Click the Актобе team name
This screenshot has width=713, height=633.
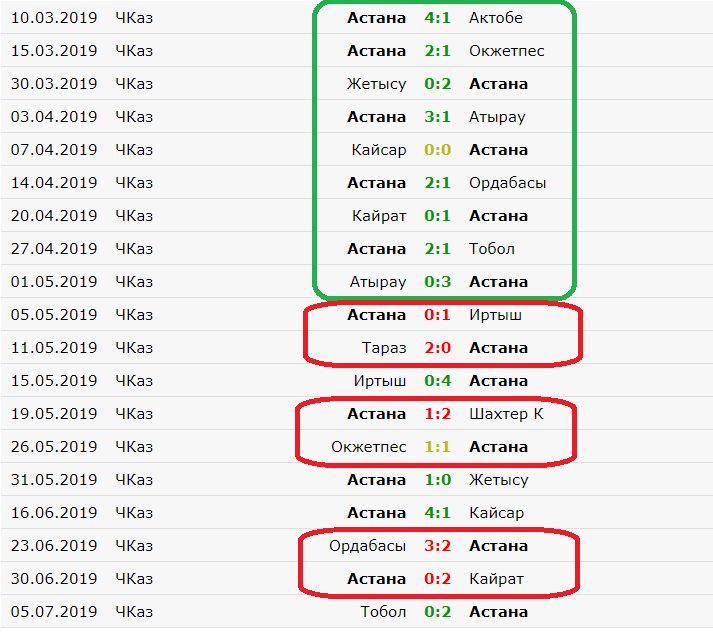[x=496, y=18]
